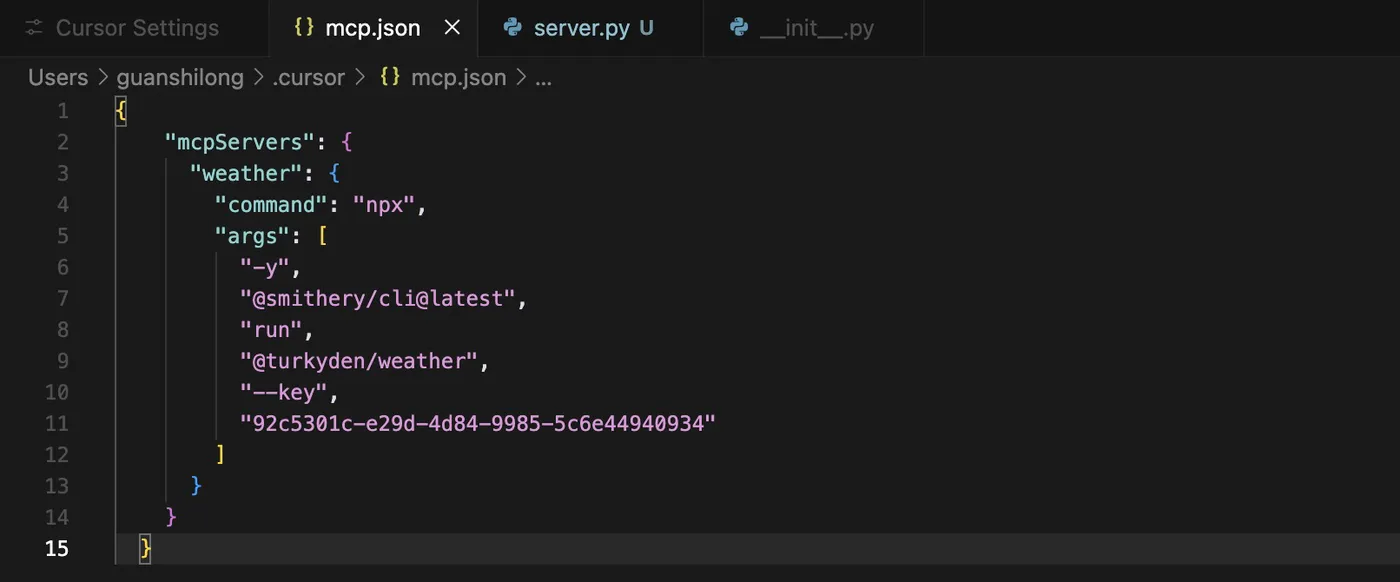Open the guanshilong breadcrumb folder
This screenshot has height=582, width=1400.
pos(180,77)
